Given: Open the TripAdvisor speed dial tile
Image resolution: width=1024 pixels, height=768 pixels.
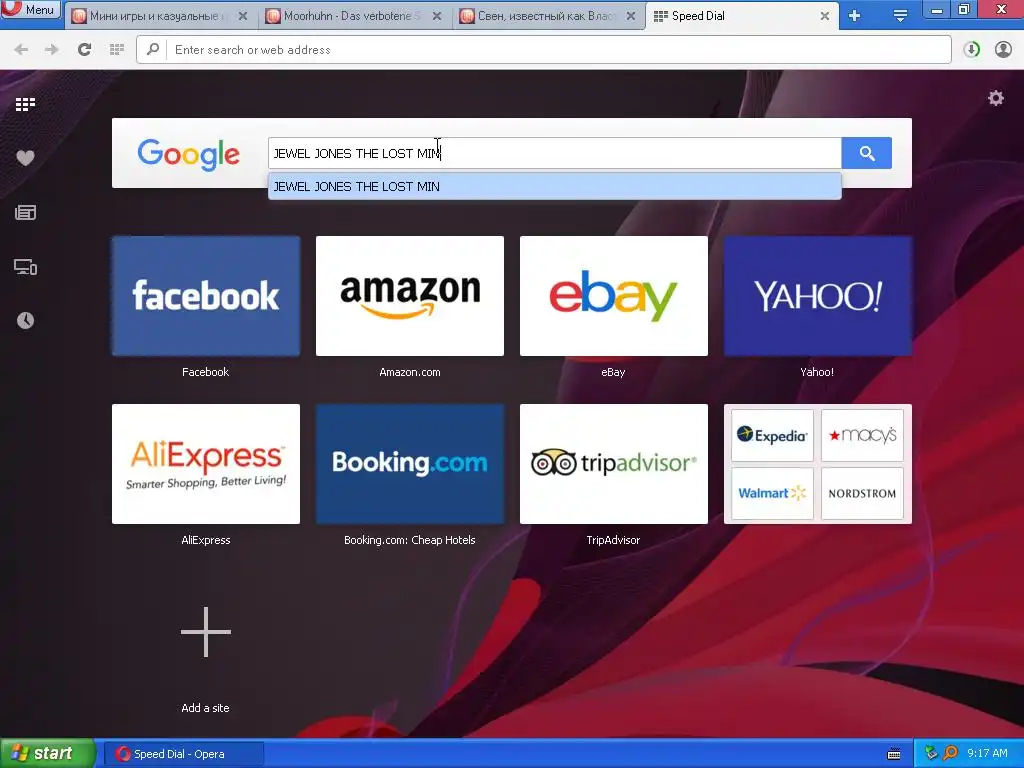Looking at the screenshot, I should point(613,464).
